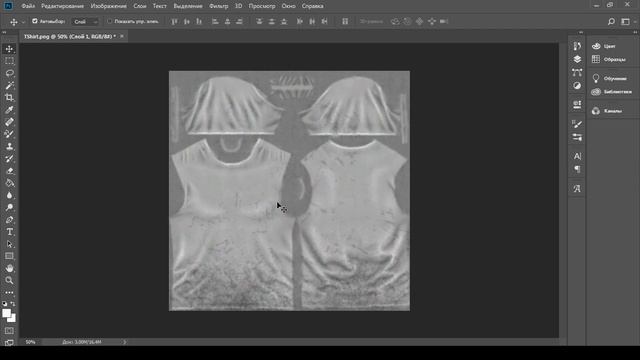Select the Crop tool
The height and width of the screenshot is (360, 640).
9,98
